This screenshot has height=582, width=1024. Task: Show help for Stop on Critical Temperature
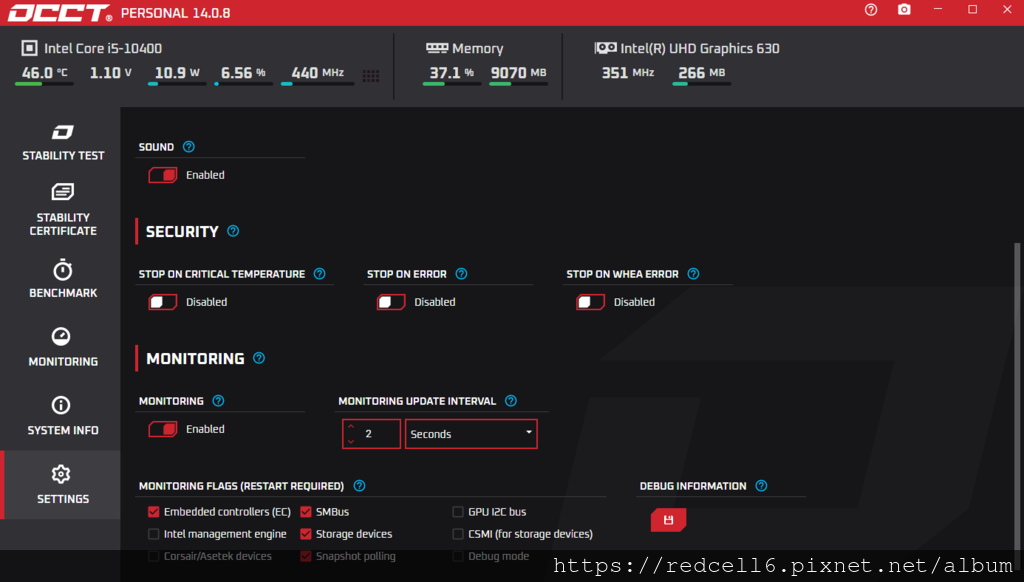coord(319,274)
